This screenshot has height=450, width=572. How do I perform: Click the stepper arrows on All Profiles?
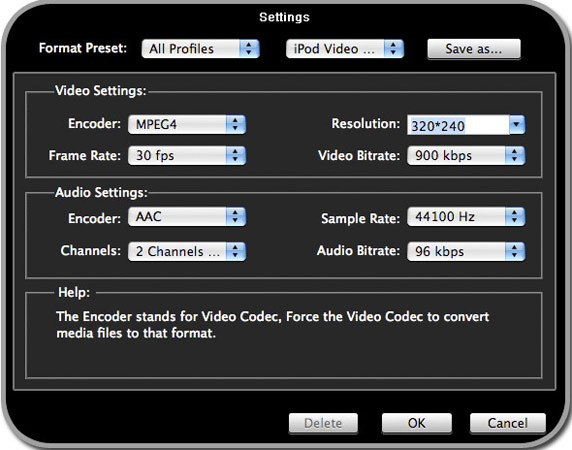coord(249,49)
